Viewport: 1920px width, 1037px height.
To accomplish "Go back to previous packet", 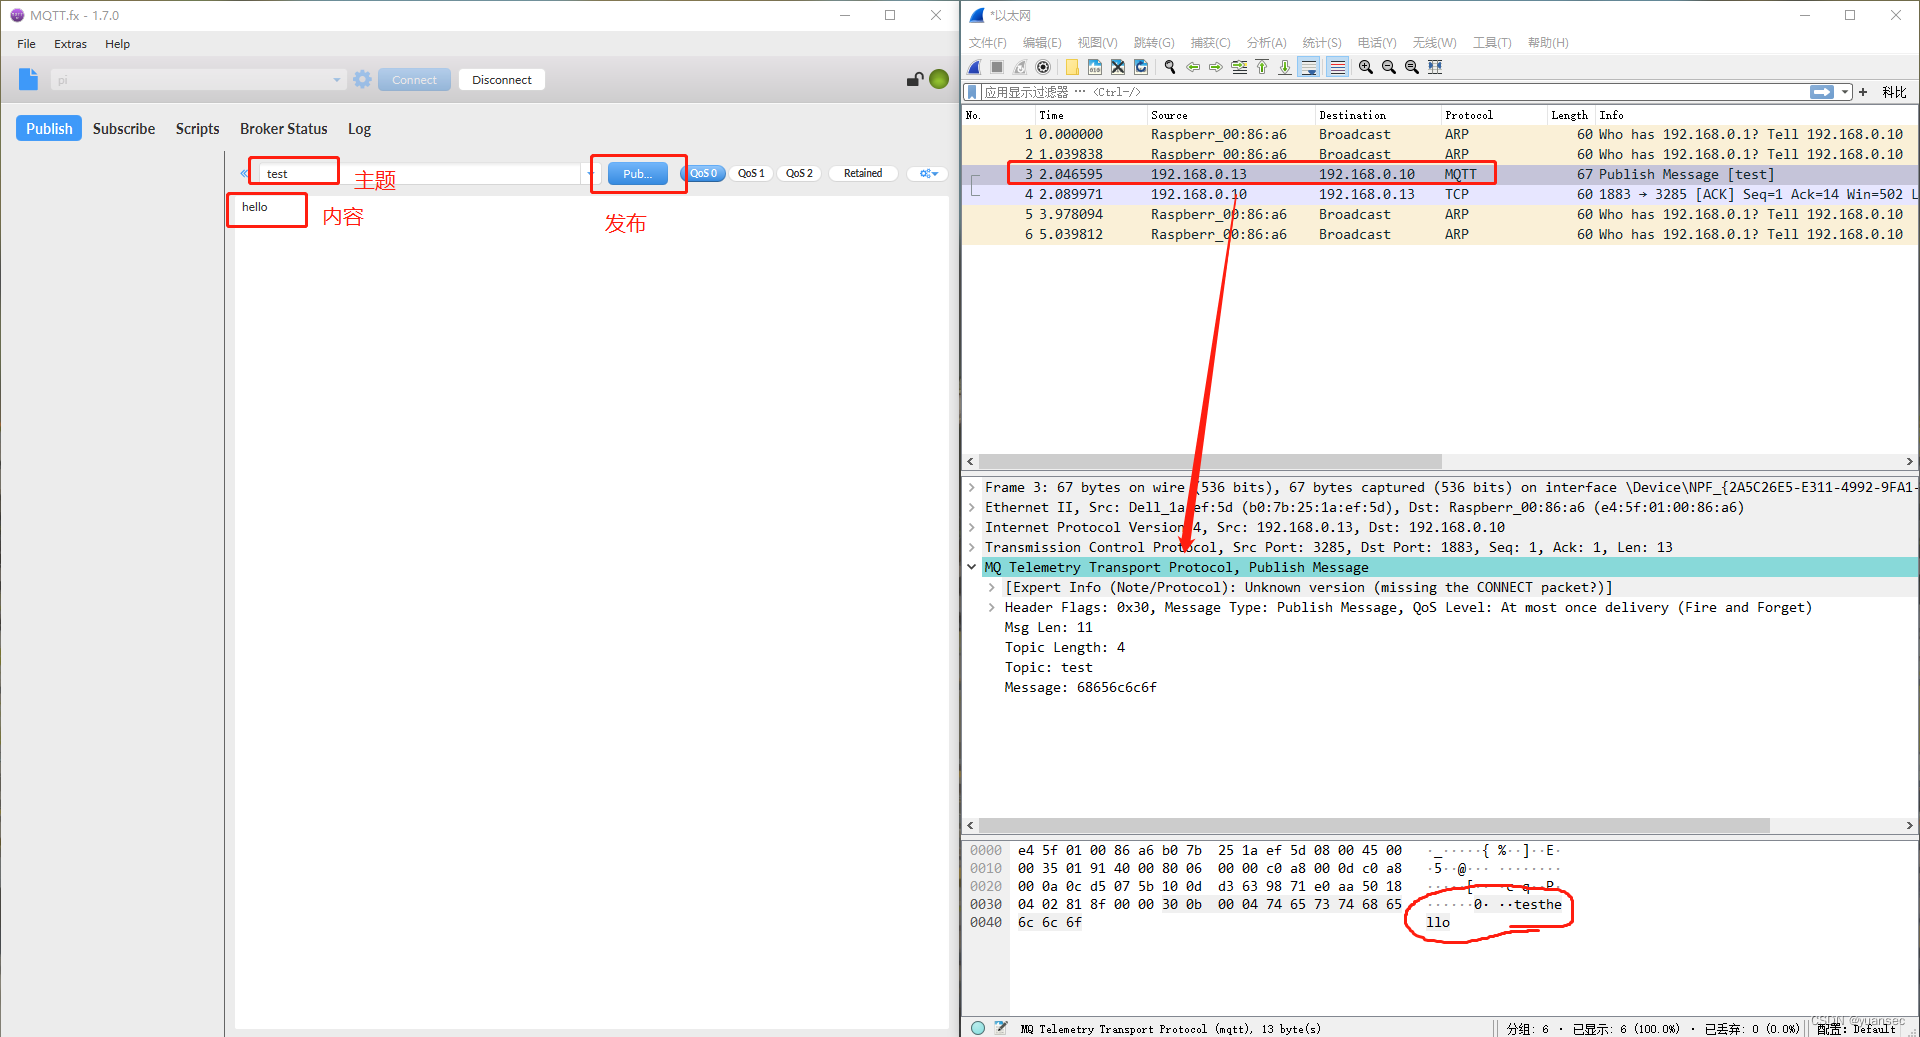I will click(1193, 67).
